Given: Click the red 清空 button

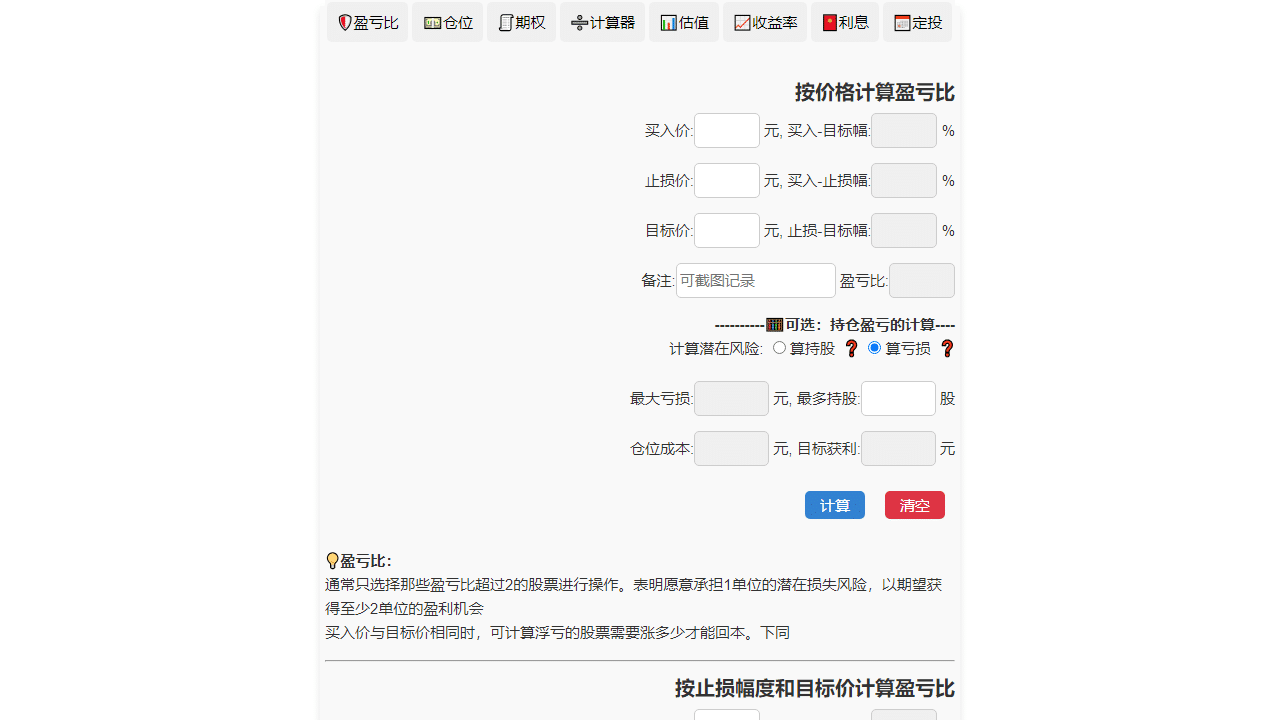Looking at the screenshot, I should click(x=915, y=505).
